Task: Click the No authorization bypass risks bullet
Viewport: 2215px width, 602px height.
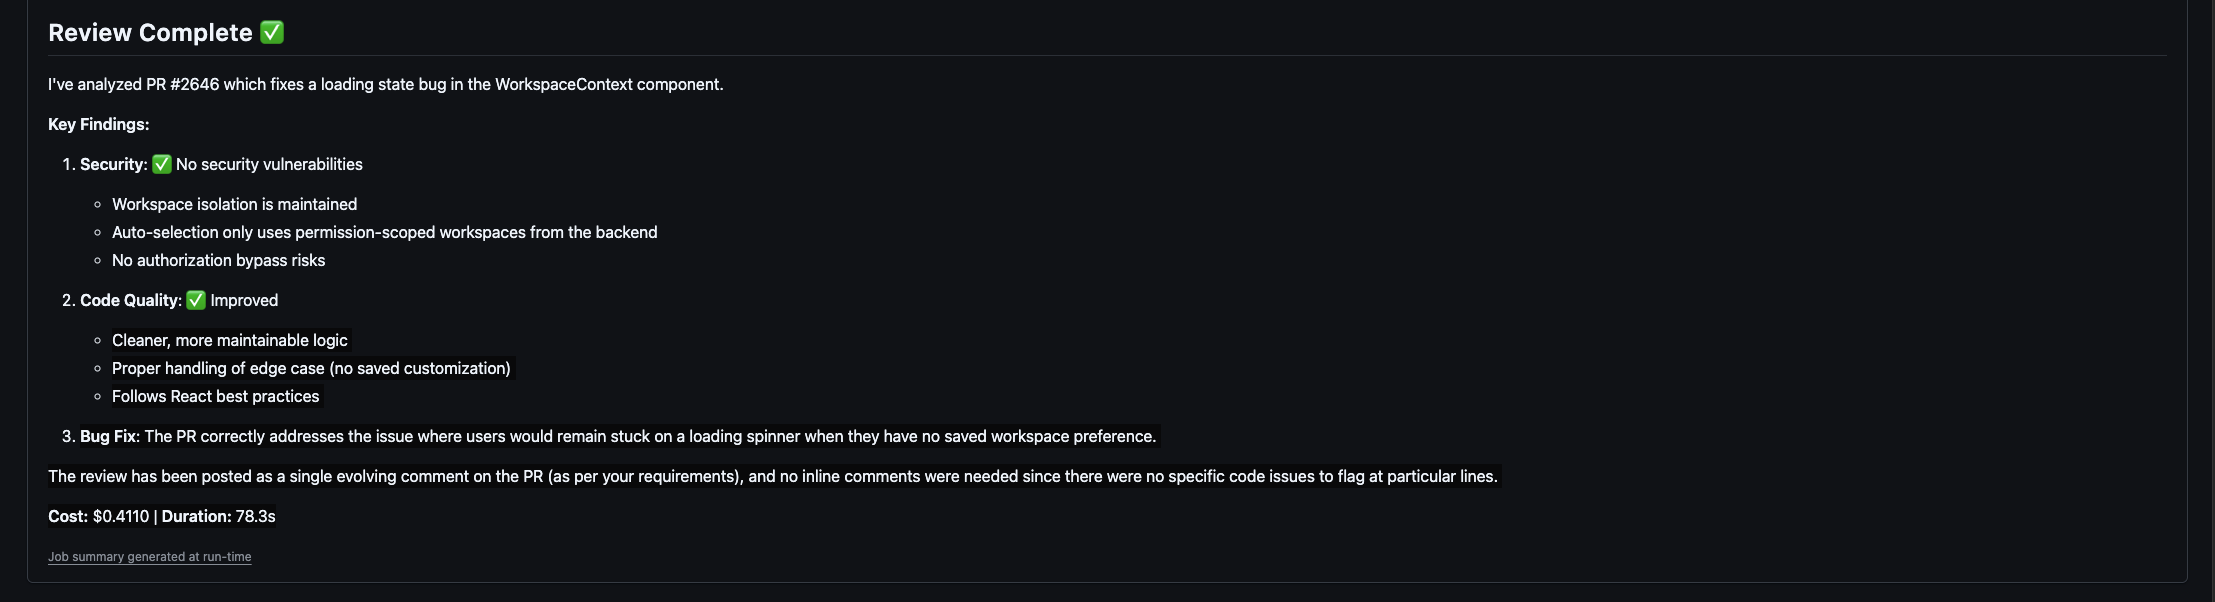Action: [218, 260]
